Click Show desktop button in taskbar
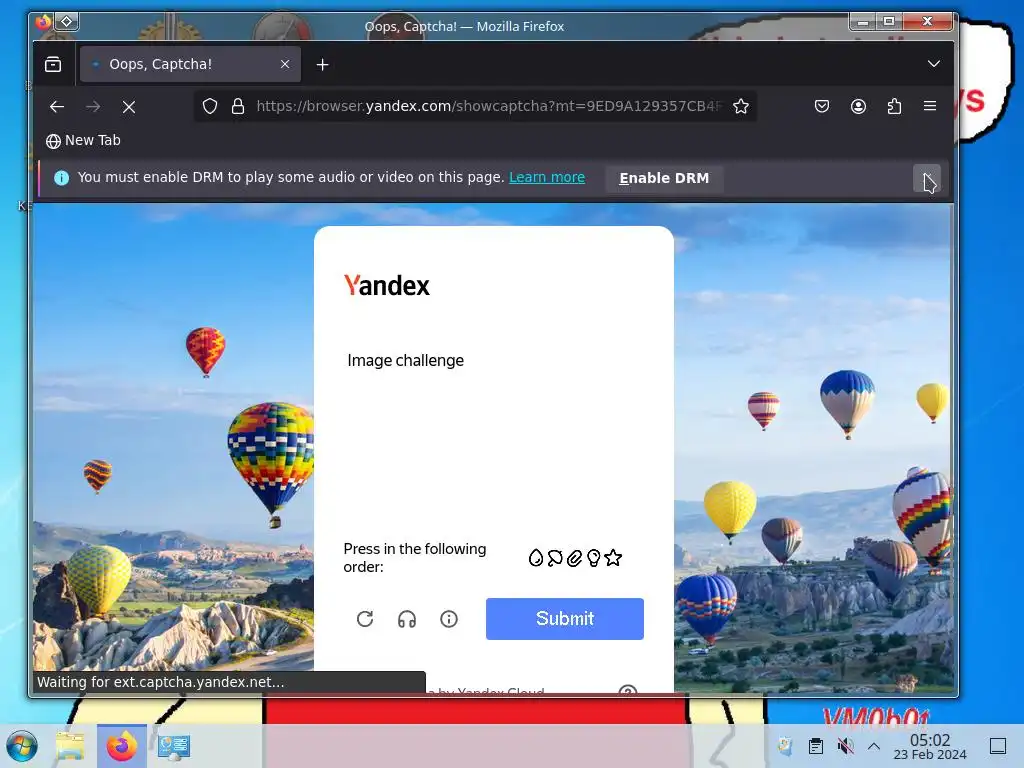 pos(998,746)
